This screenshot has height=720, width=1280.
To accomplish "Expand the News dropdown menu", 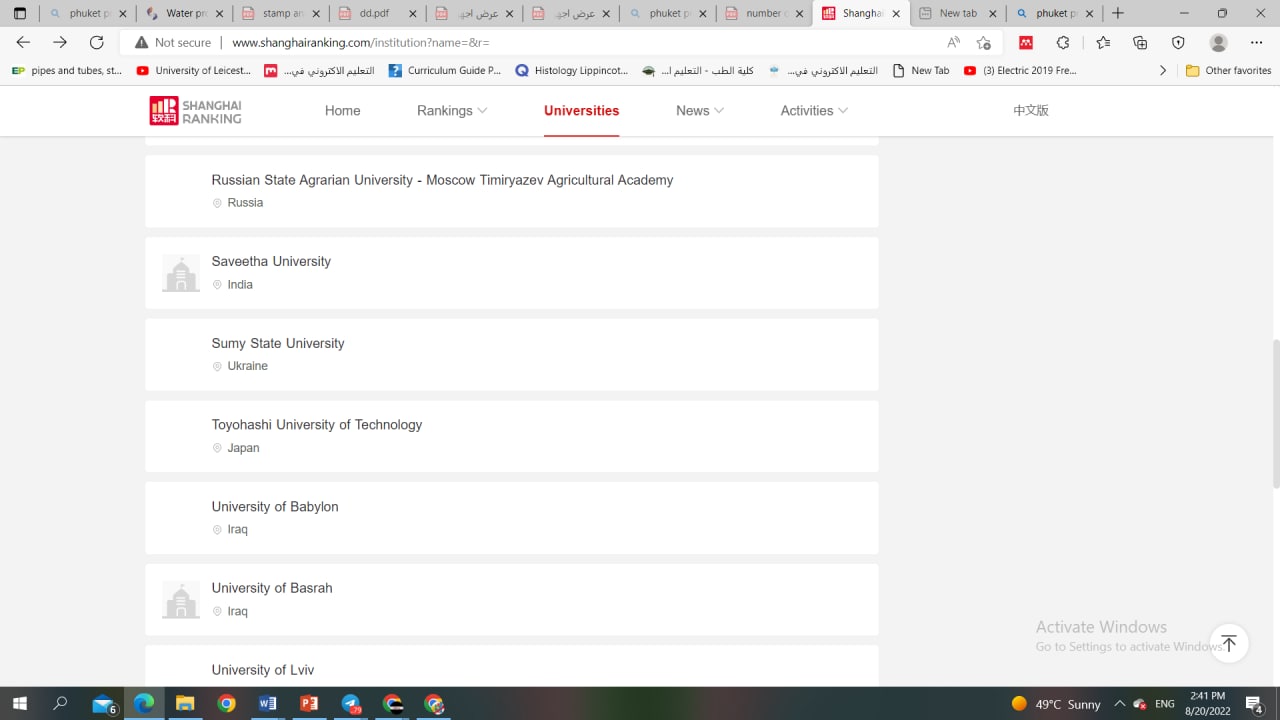I will (700, 111).
